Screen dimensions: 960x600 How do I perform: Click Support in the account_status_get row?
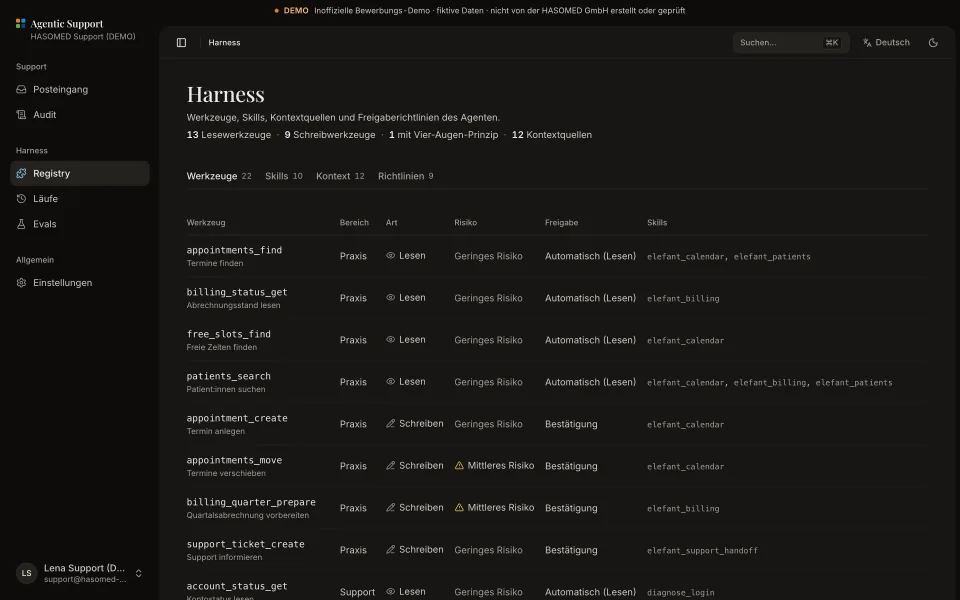coord(357,592)
